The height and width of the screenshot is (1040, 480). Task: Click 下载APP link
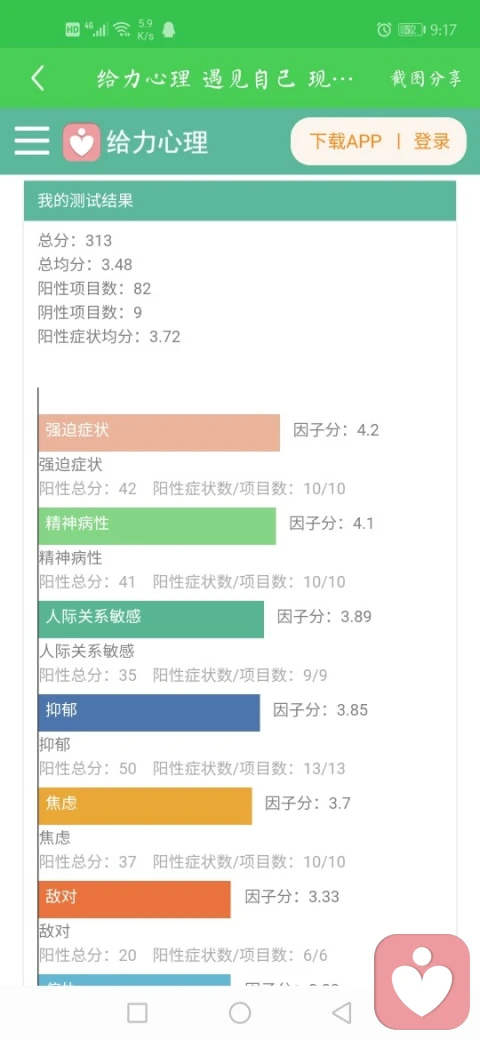(x=345, y=141)
